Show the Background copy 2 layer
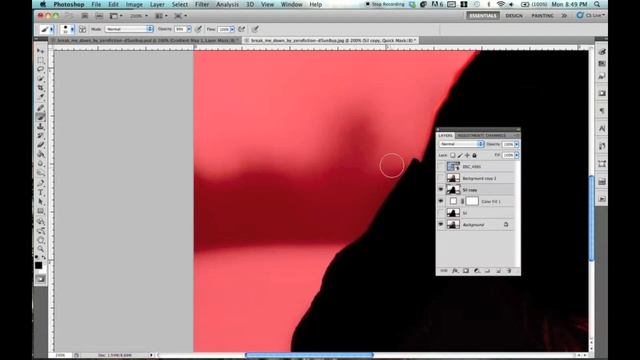The image size is (640, 360). click(441, 178)
